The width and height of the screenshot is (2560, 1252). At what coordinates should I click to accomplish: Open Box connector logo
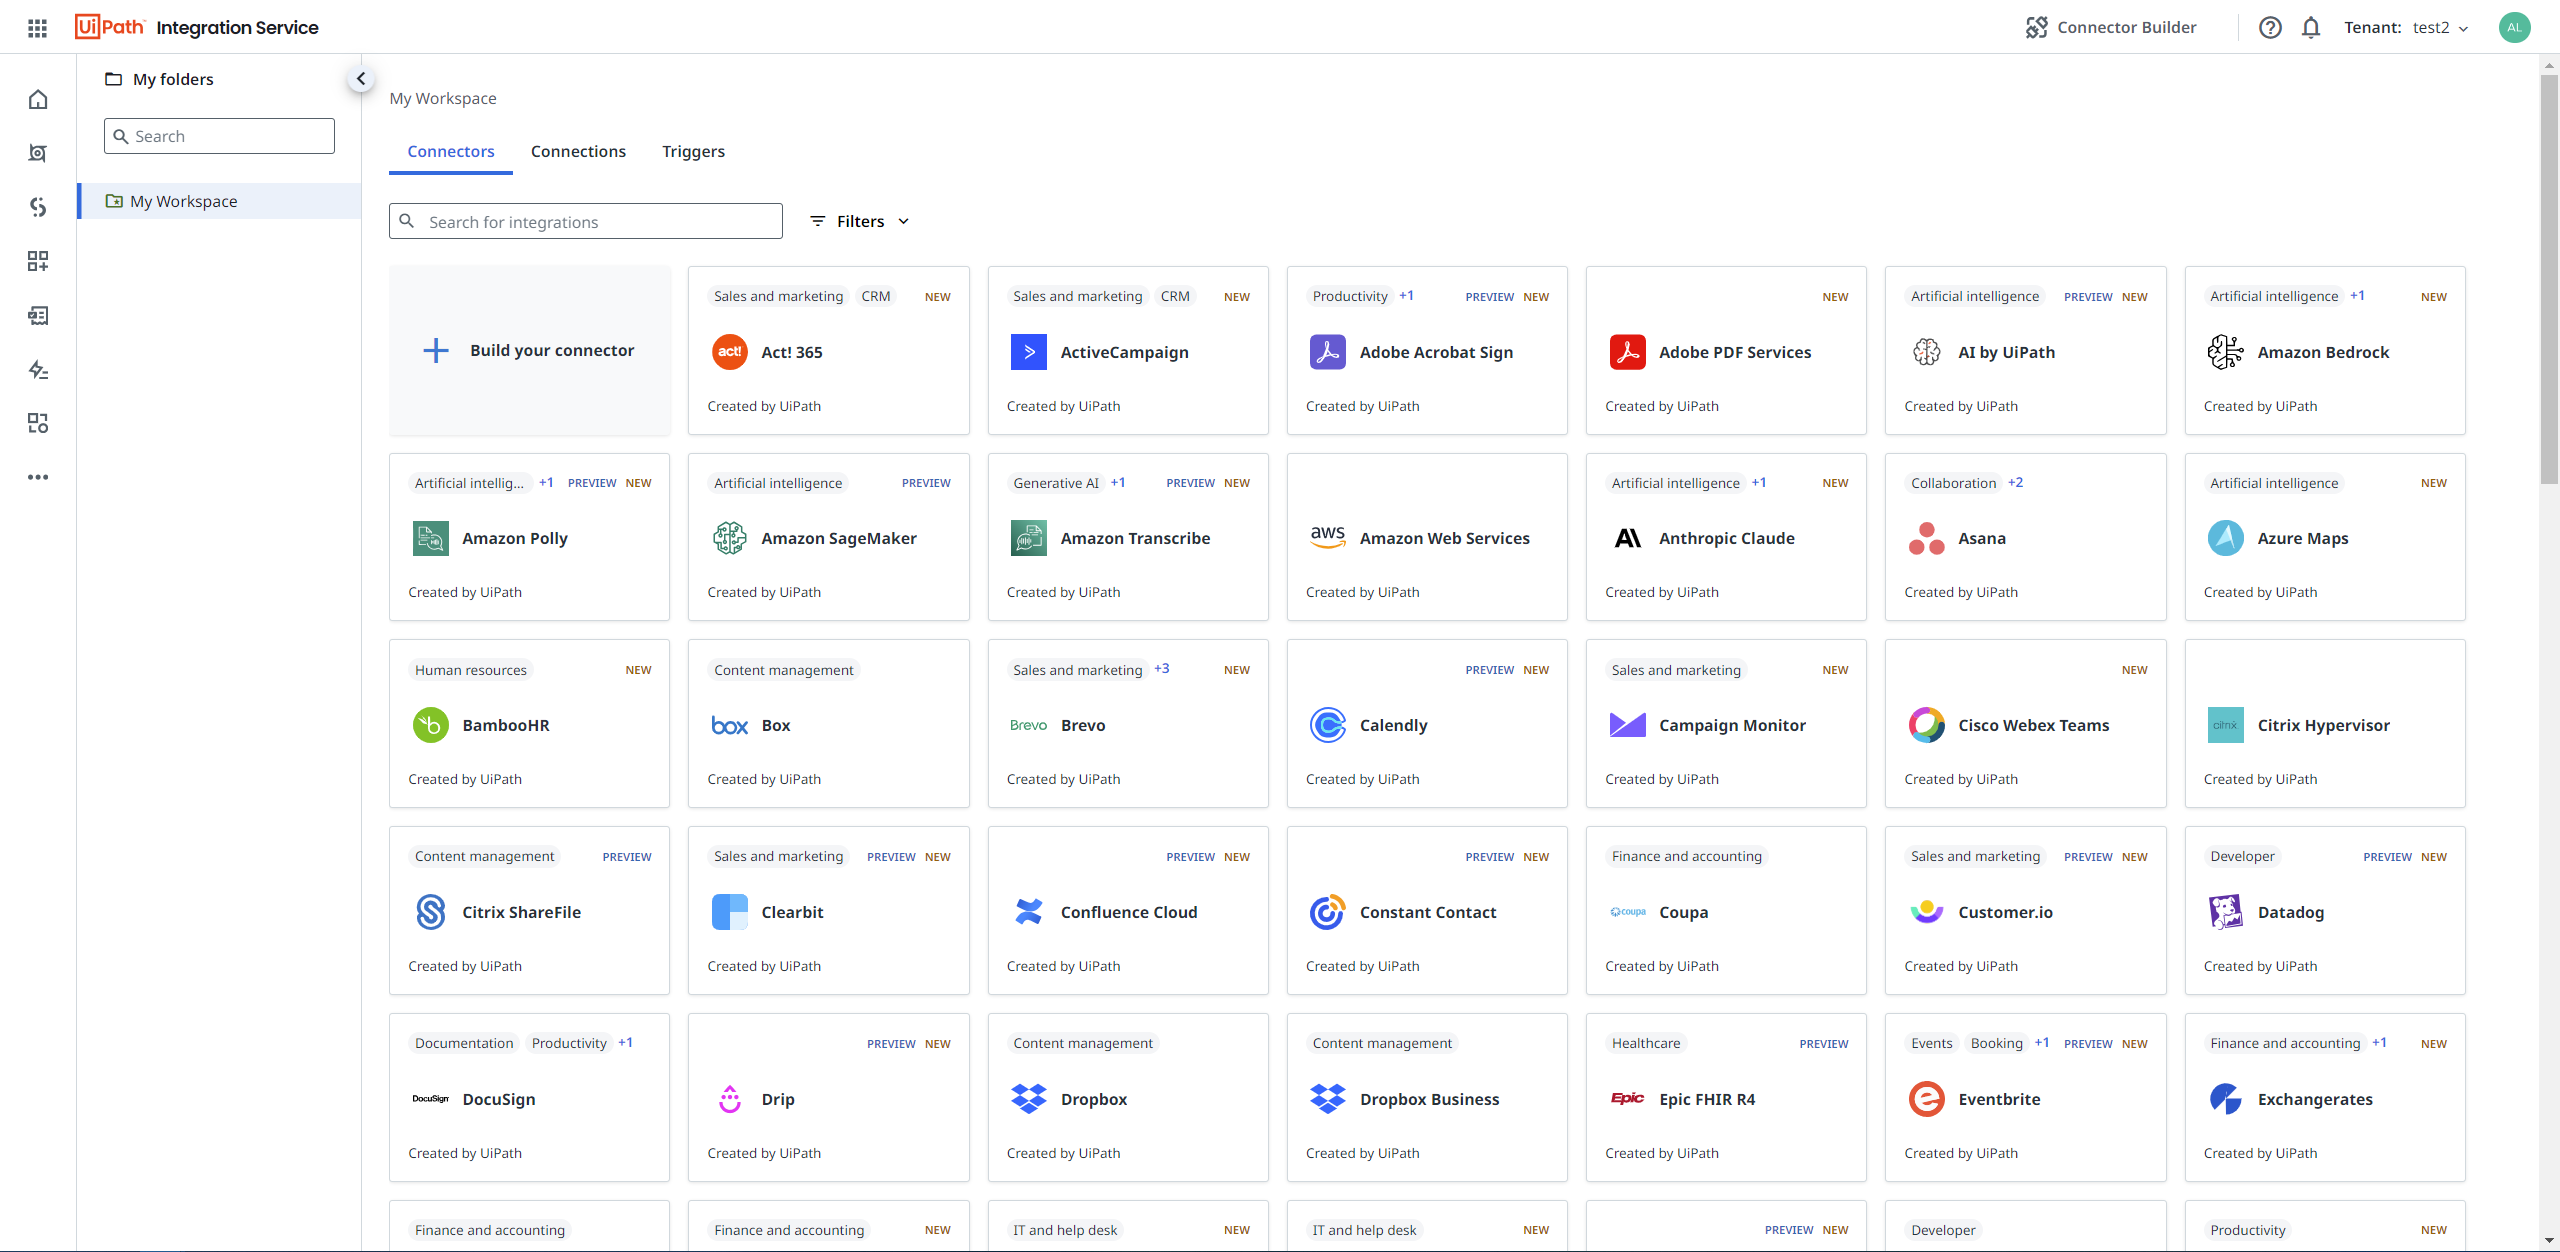[730, 725]
